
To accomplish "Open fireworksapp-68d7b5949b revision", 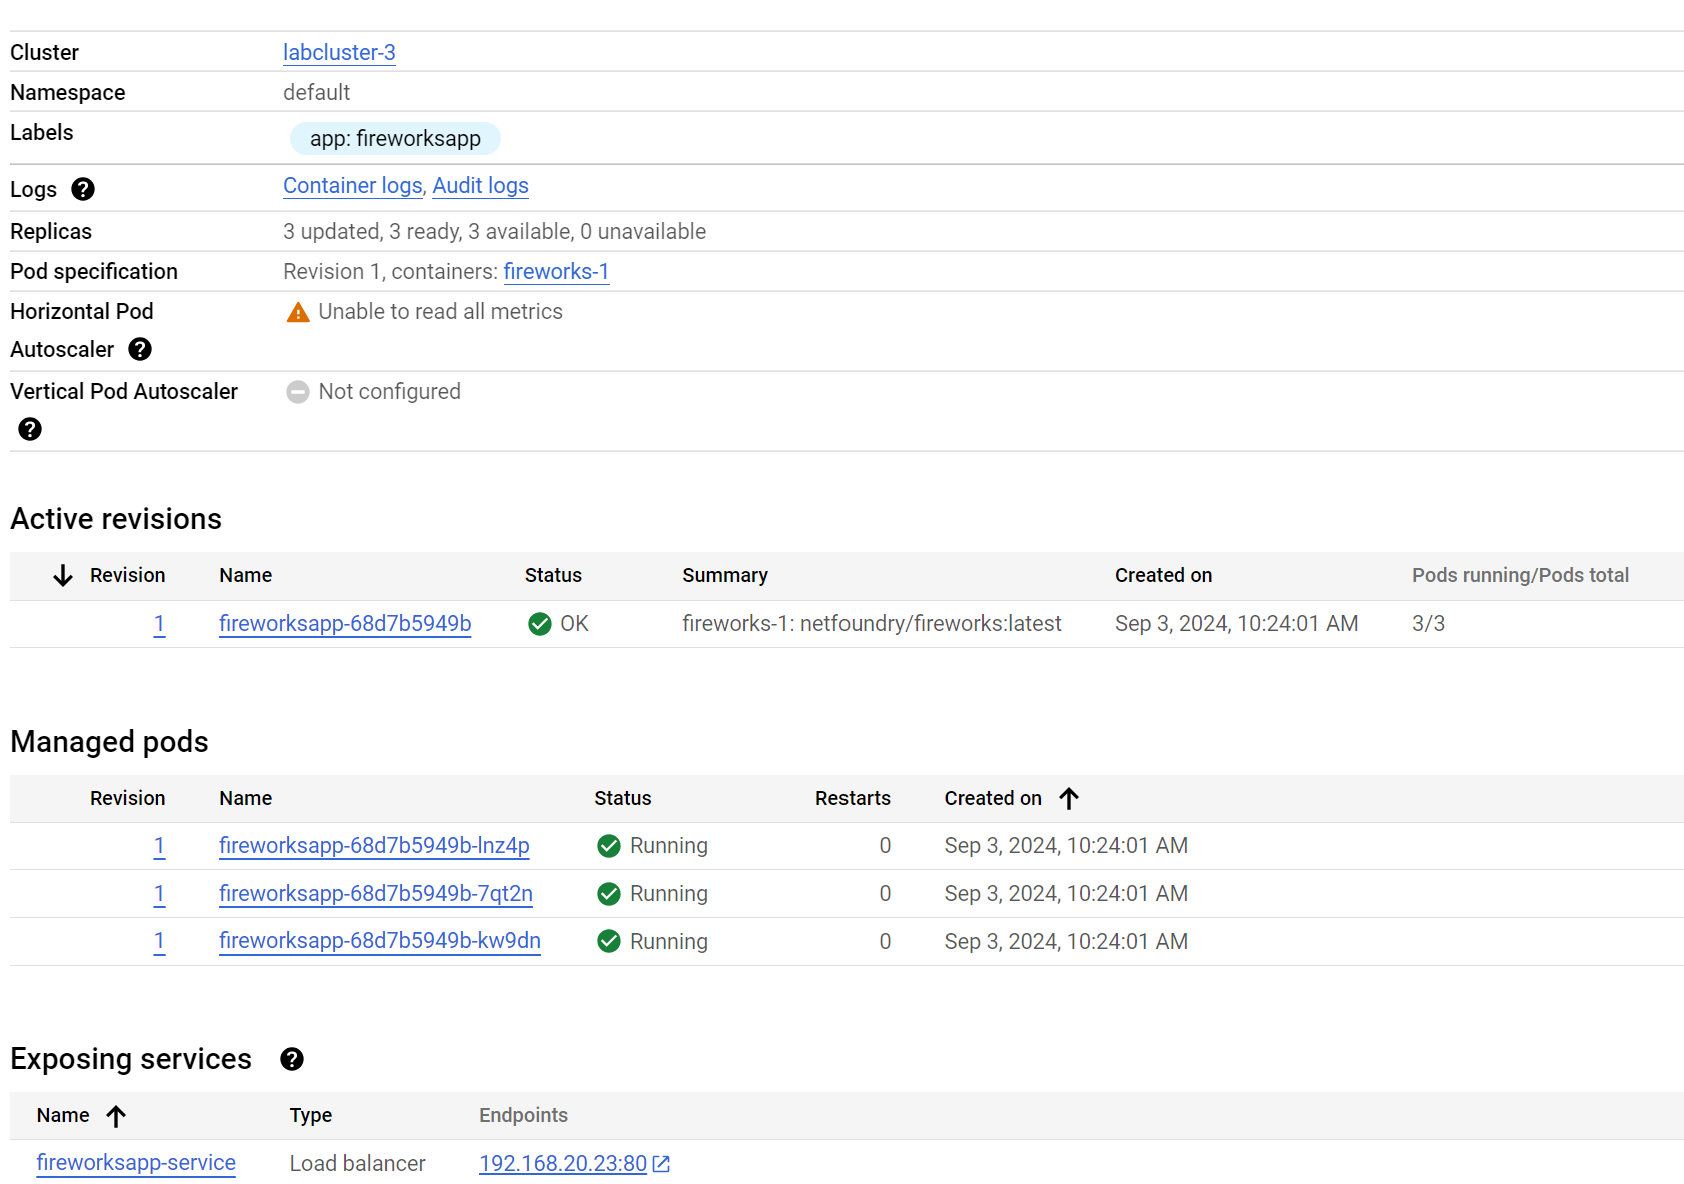I will click(x=345, y=624).
